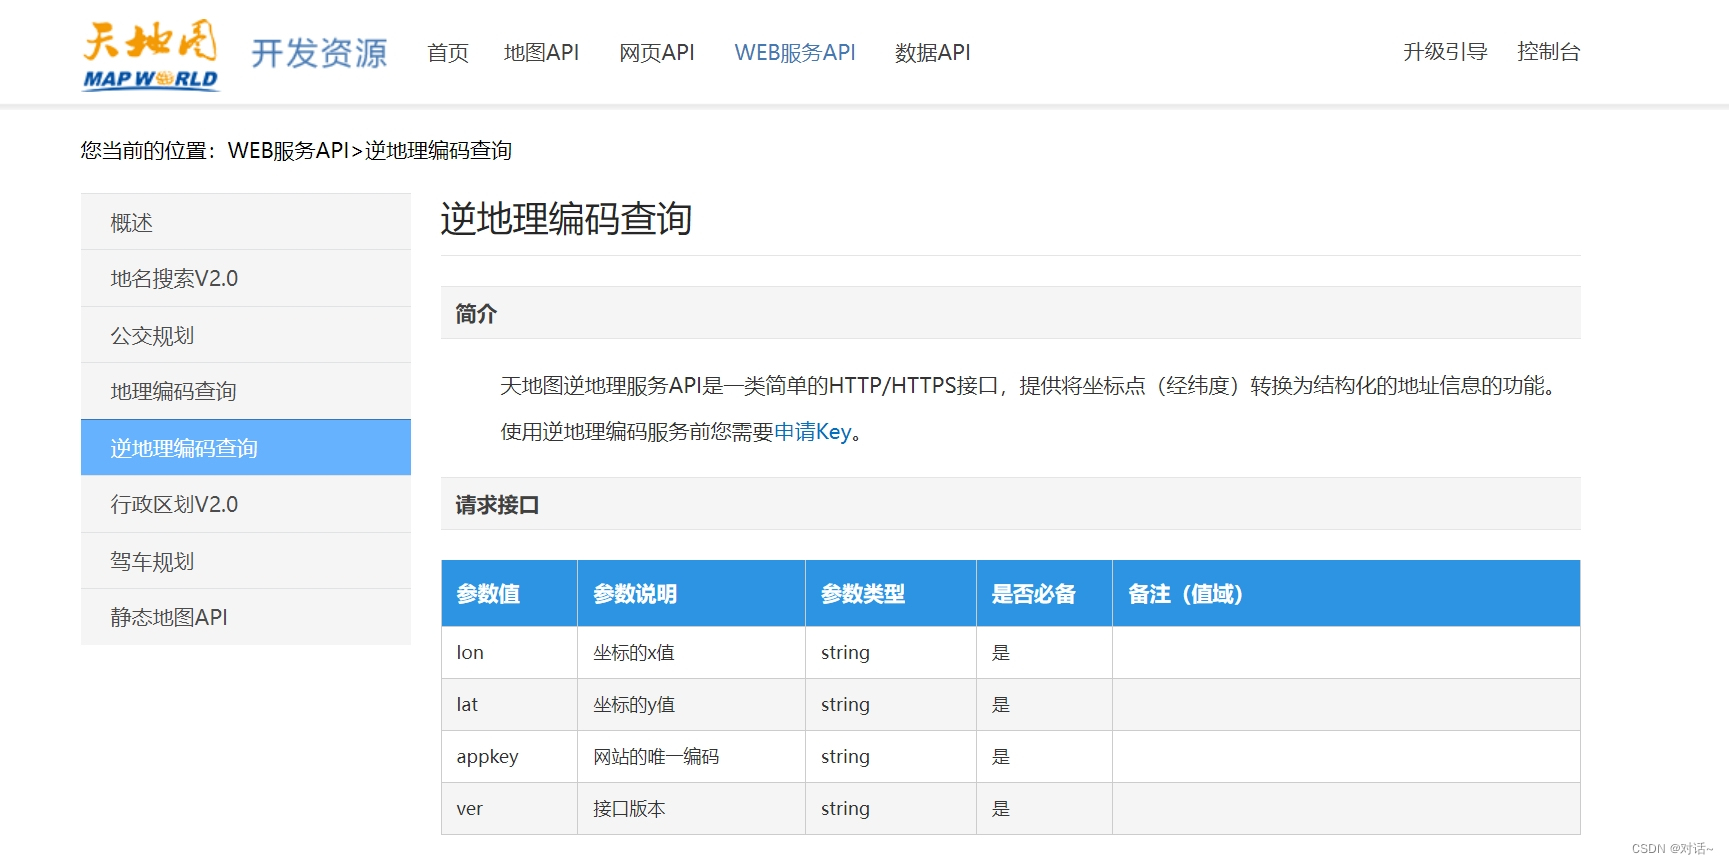The image size is (1729, 864).
Task: Open the 开发资源 site title
Action: (x=319, y=53)
